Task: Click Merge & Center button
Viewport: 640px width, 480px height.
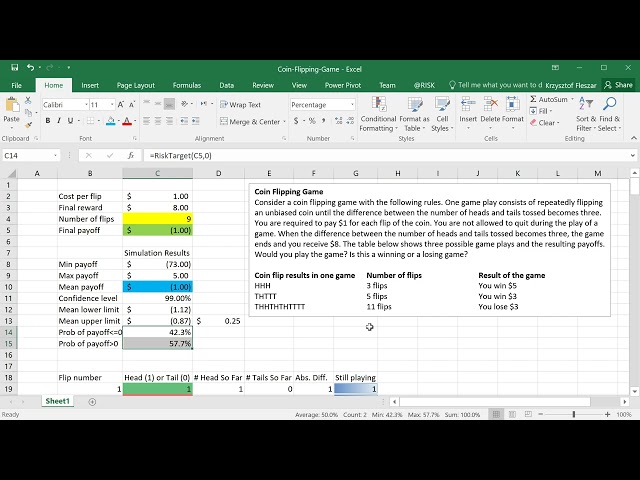Action: click(250, 121)
